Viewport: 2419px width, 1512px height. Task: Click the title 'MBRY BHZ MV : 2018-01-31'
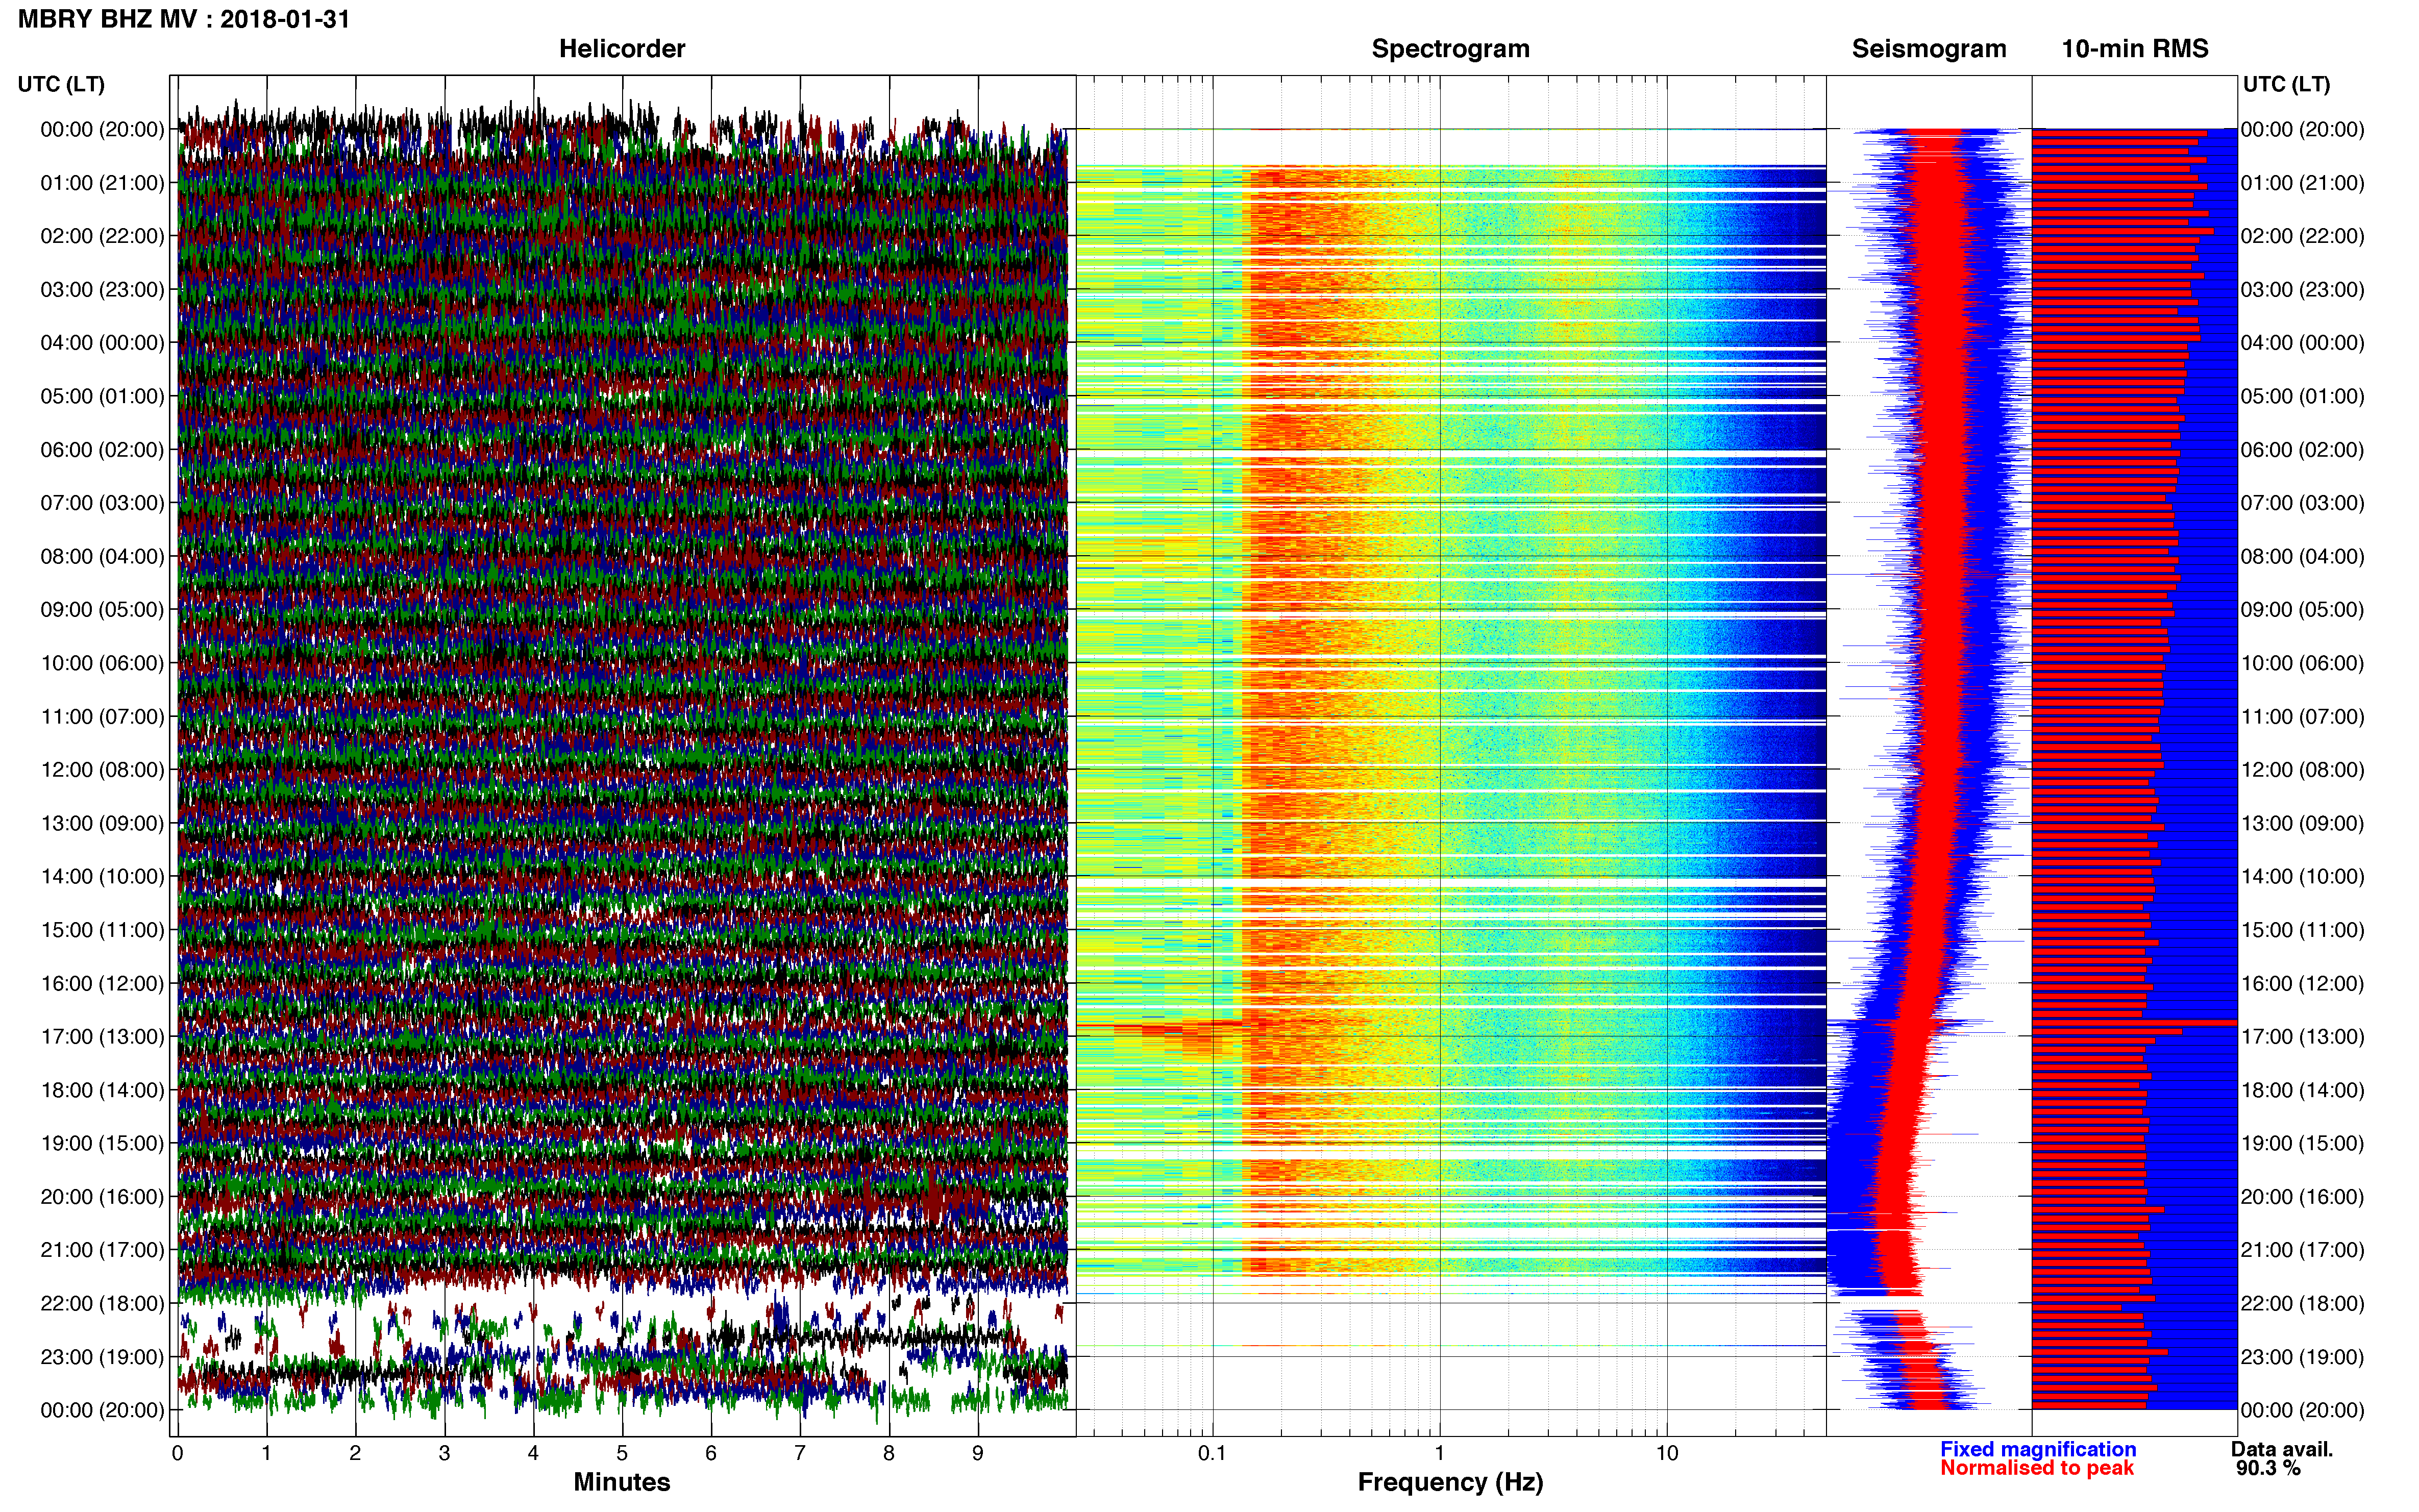184,19
